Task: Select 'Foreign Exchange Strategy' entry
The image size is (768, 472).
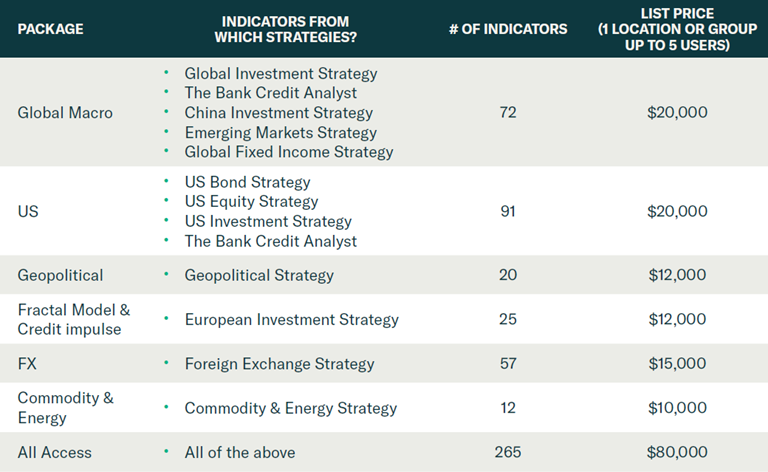Action: tap(279, 364)
